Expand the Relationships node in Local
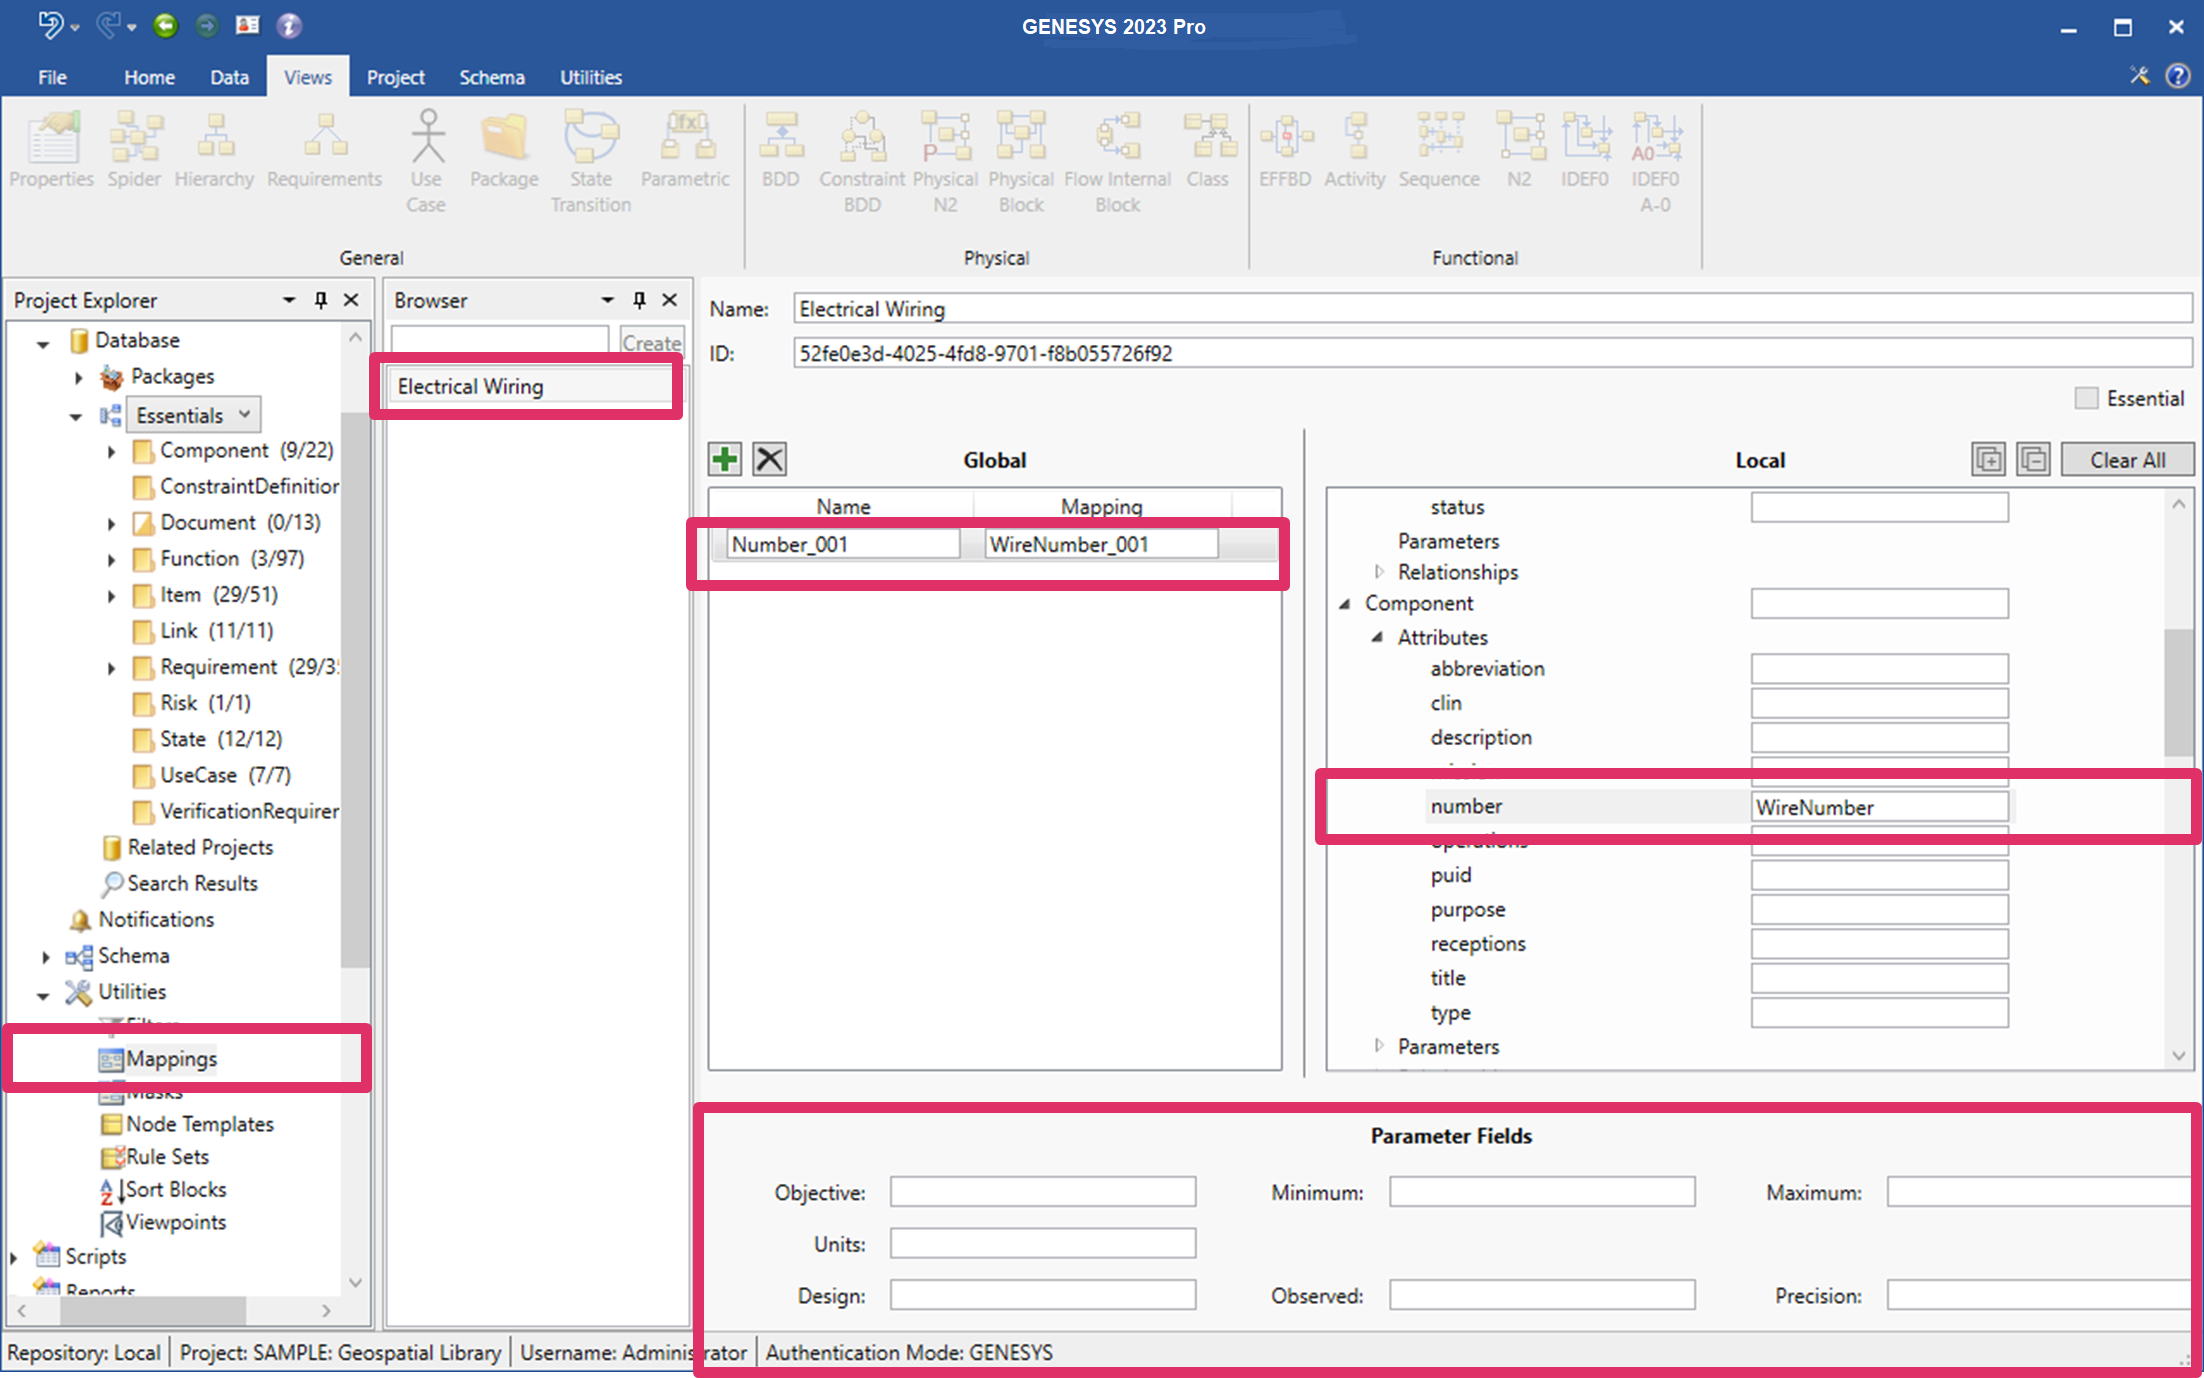The image size is (2204, 1378). (x=1379, y=572)
